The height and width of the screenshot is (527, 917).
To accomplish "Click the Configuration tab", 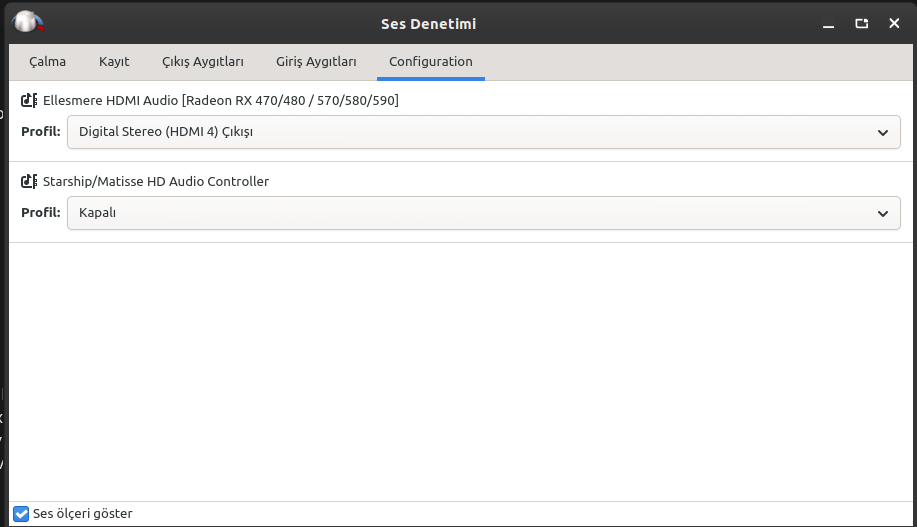I will point(431,62).
